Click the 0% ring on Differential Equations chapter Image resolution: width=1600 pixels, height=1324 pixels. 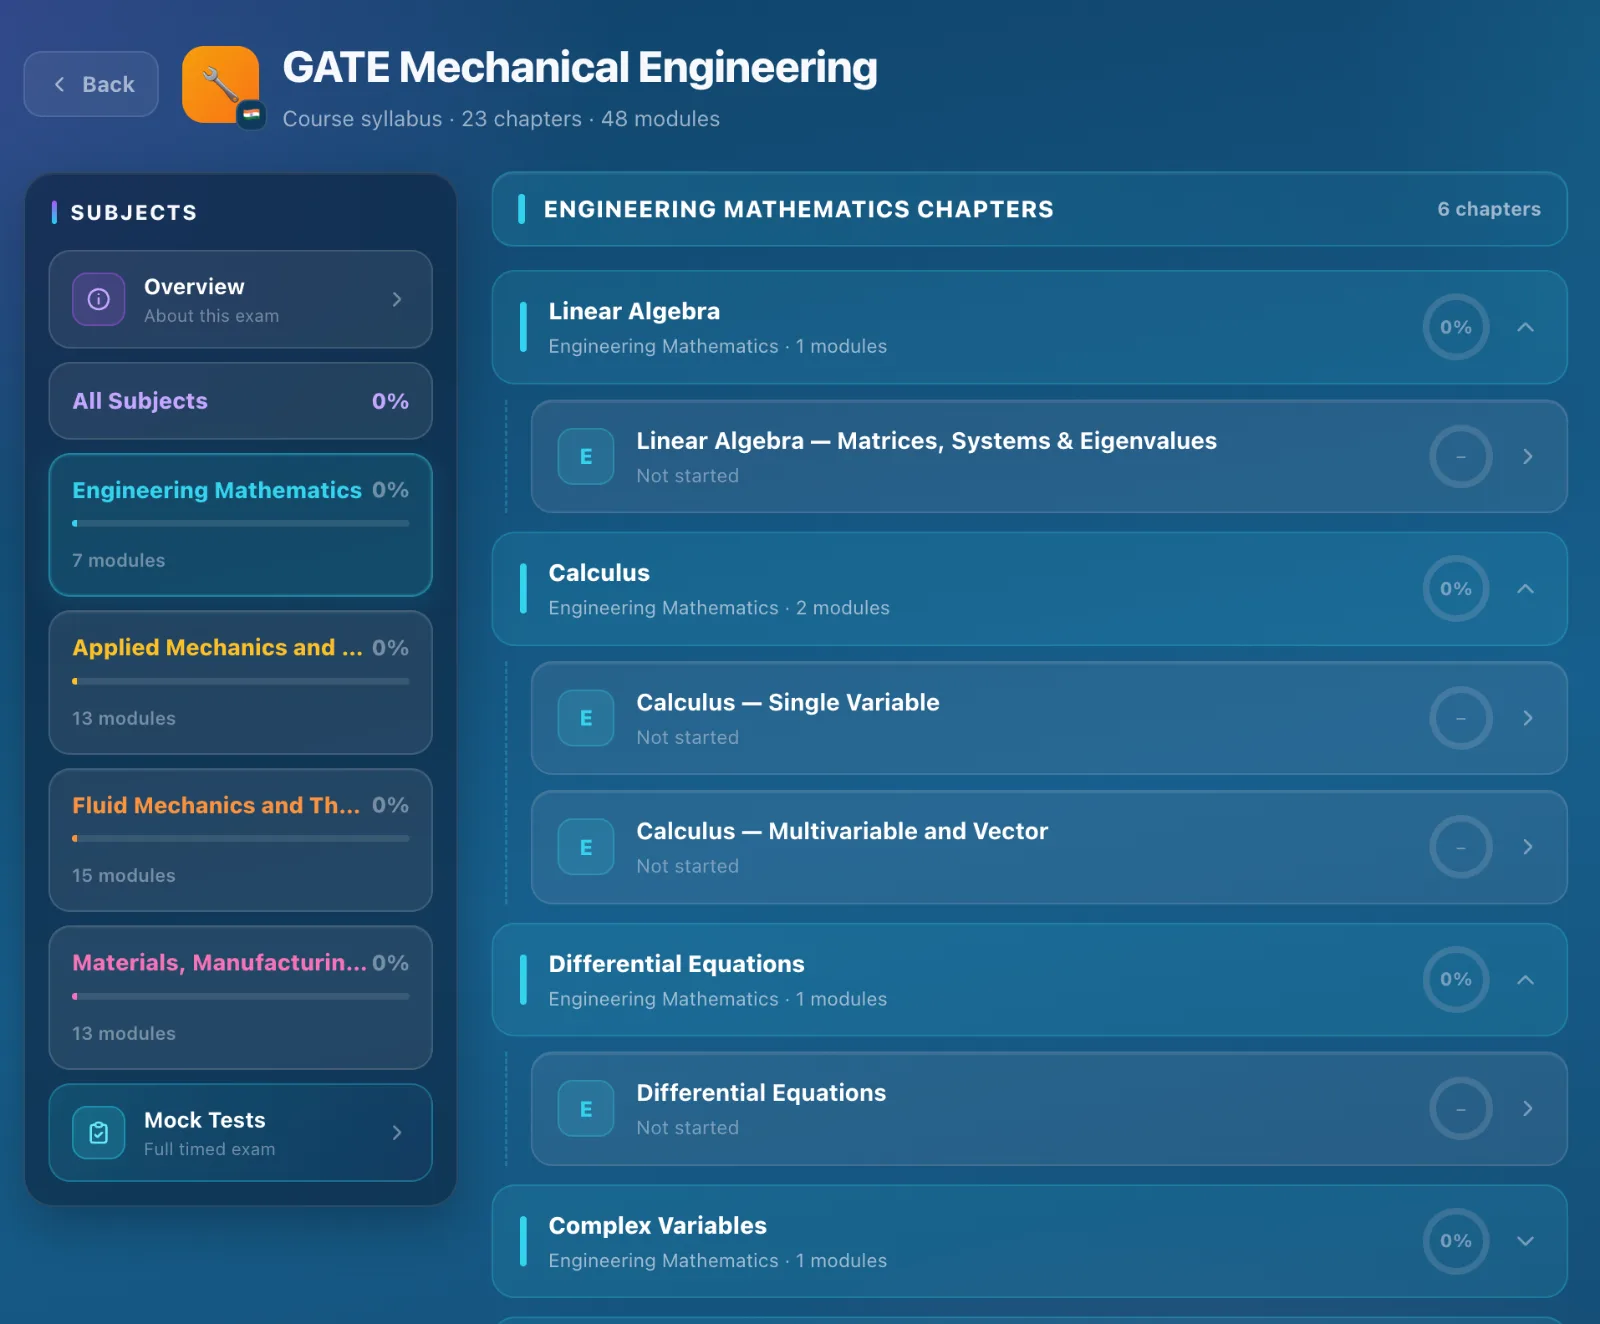pyautogui.click(x=1456, y=979)
